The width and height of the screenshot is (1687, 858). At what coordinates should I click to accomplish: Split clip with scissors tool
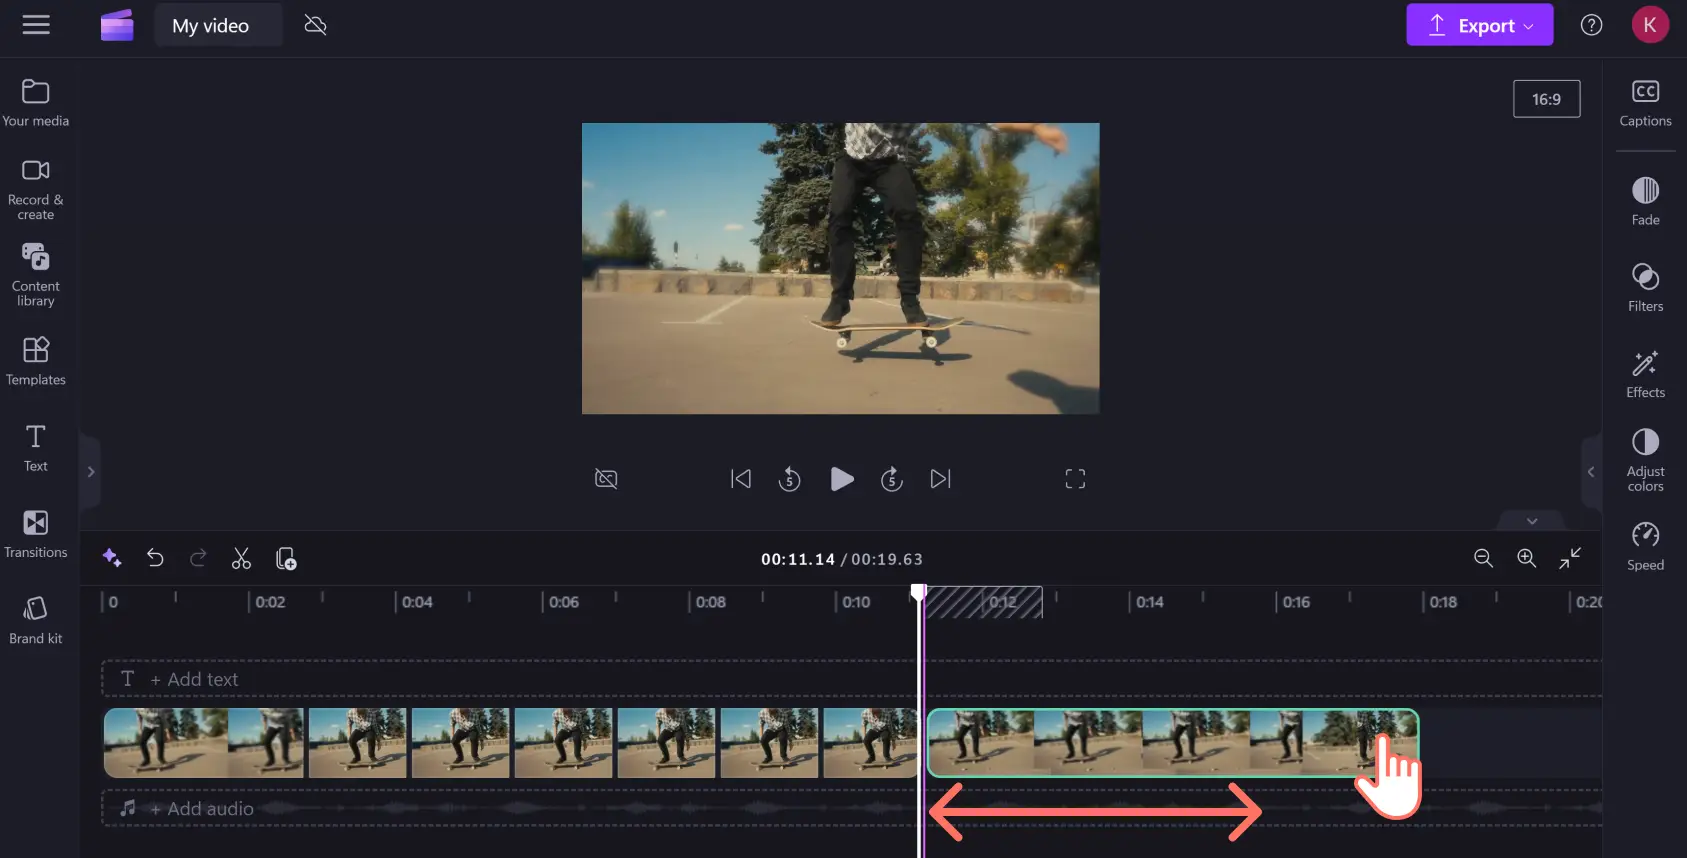tap(241, 558)
